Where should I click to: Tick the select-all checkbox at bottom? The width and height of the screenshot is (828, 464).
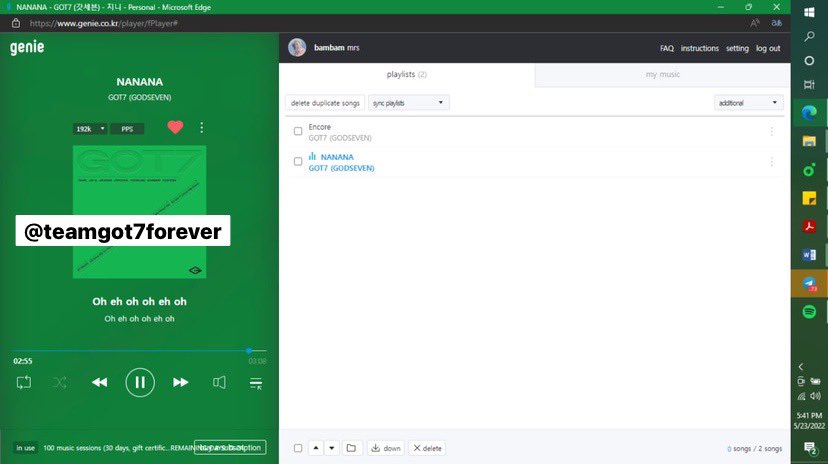298,448
